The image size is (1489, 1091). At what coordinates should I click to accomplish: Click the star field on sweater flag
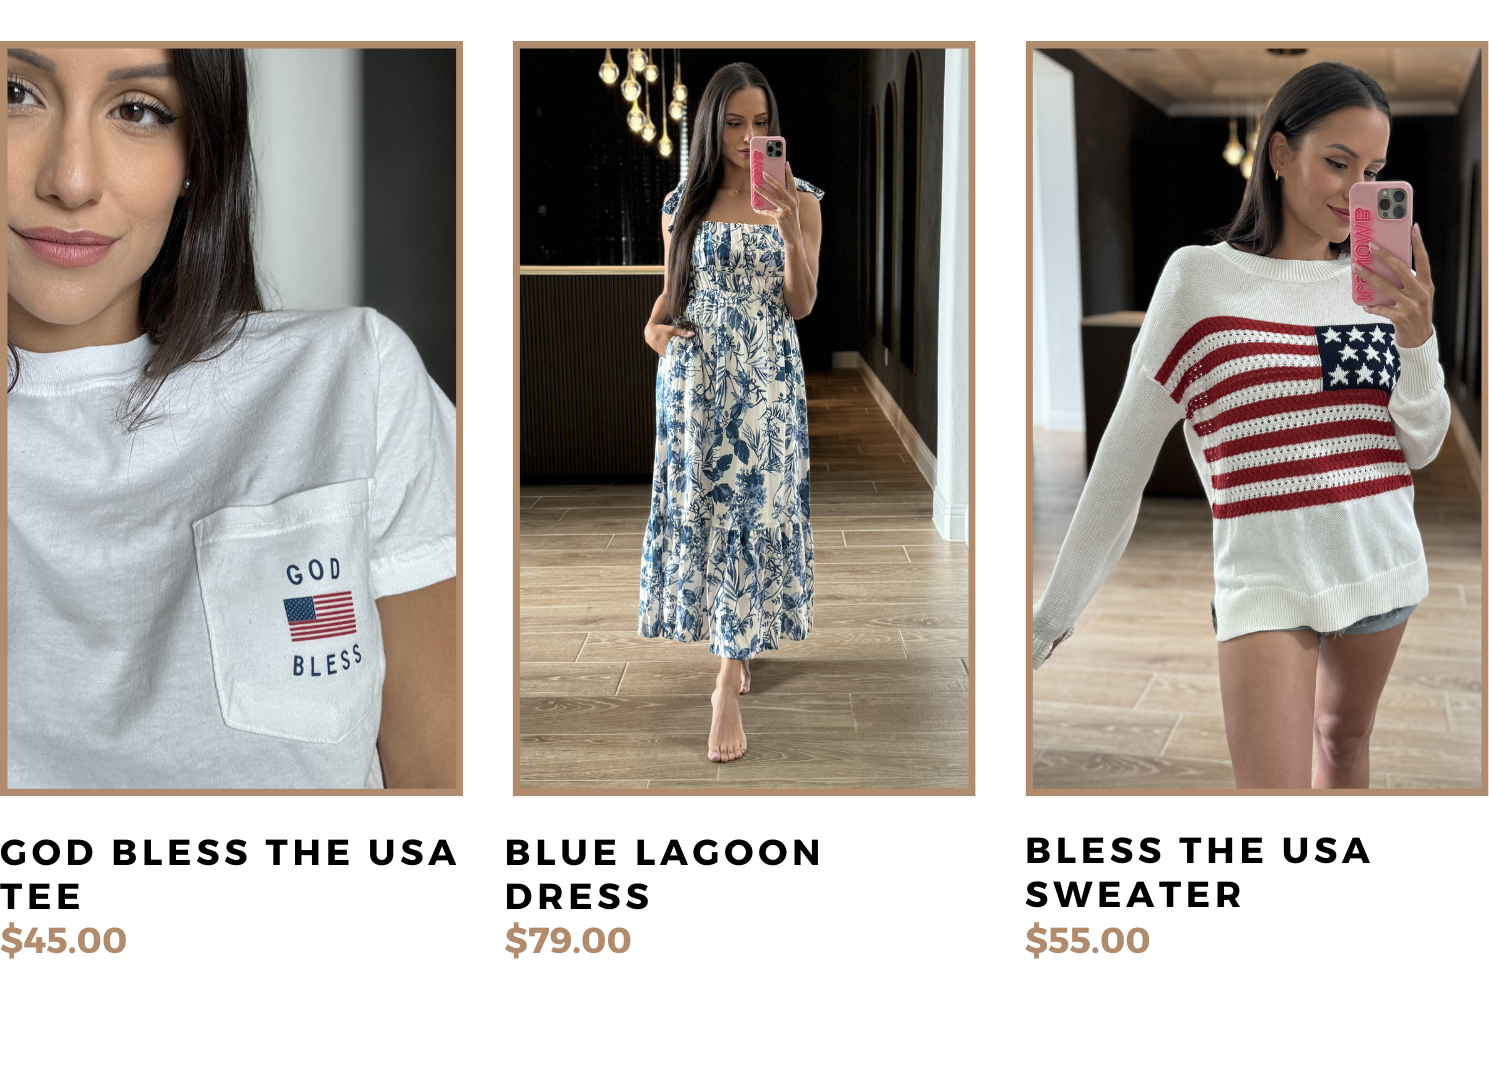pyautogui.click(x=1357, y=357)
